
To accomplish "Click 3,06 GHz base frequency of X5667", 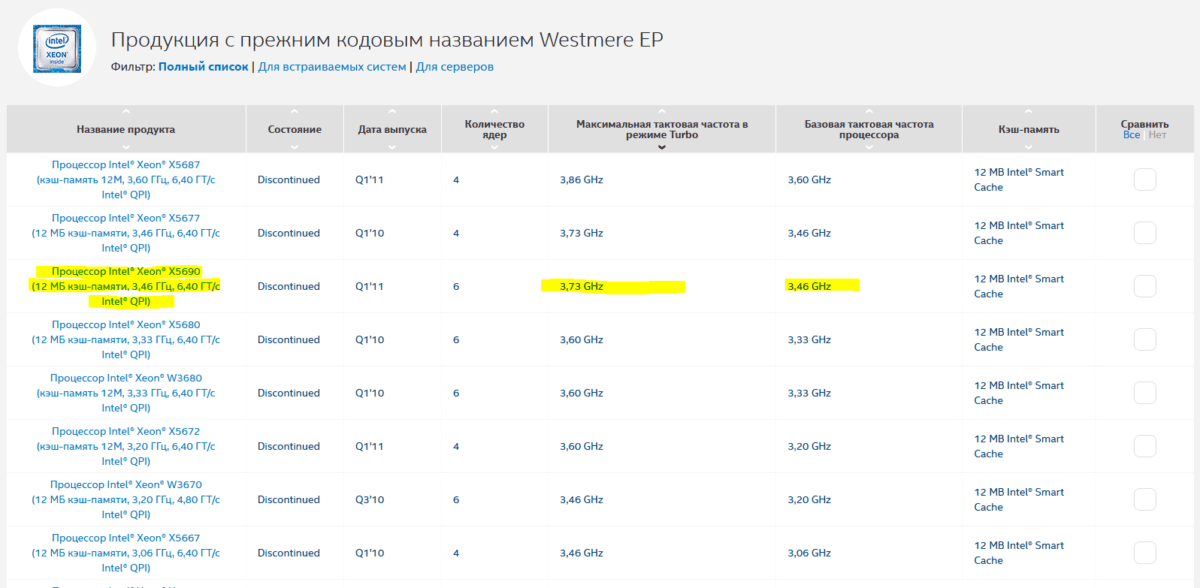I will point(809,552).
